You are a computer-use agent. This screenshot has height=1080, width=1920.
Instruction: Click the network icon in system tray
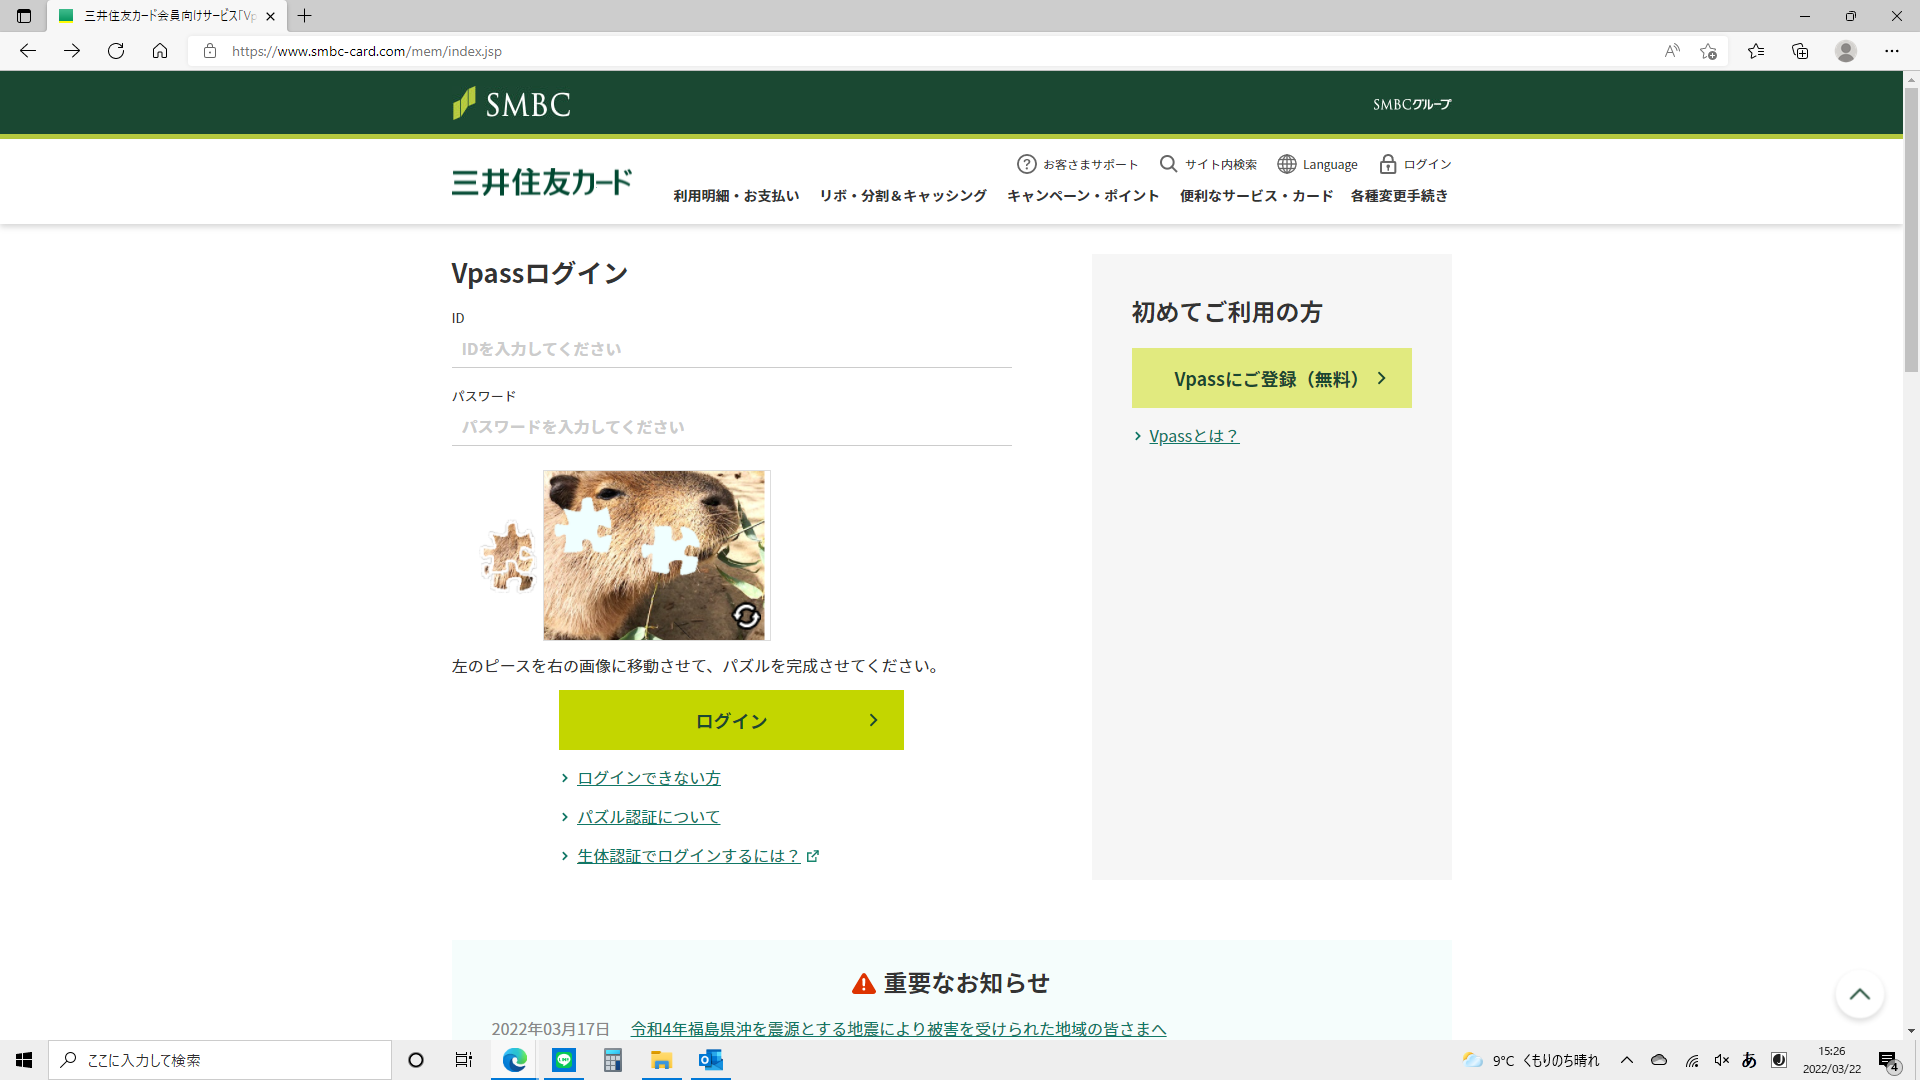point(1692,1060)
